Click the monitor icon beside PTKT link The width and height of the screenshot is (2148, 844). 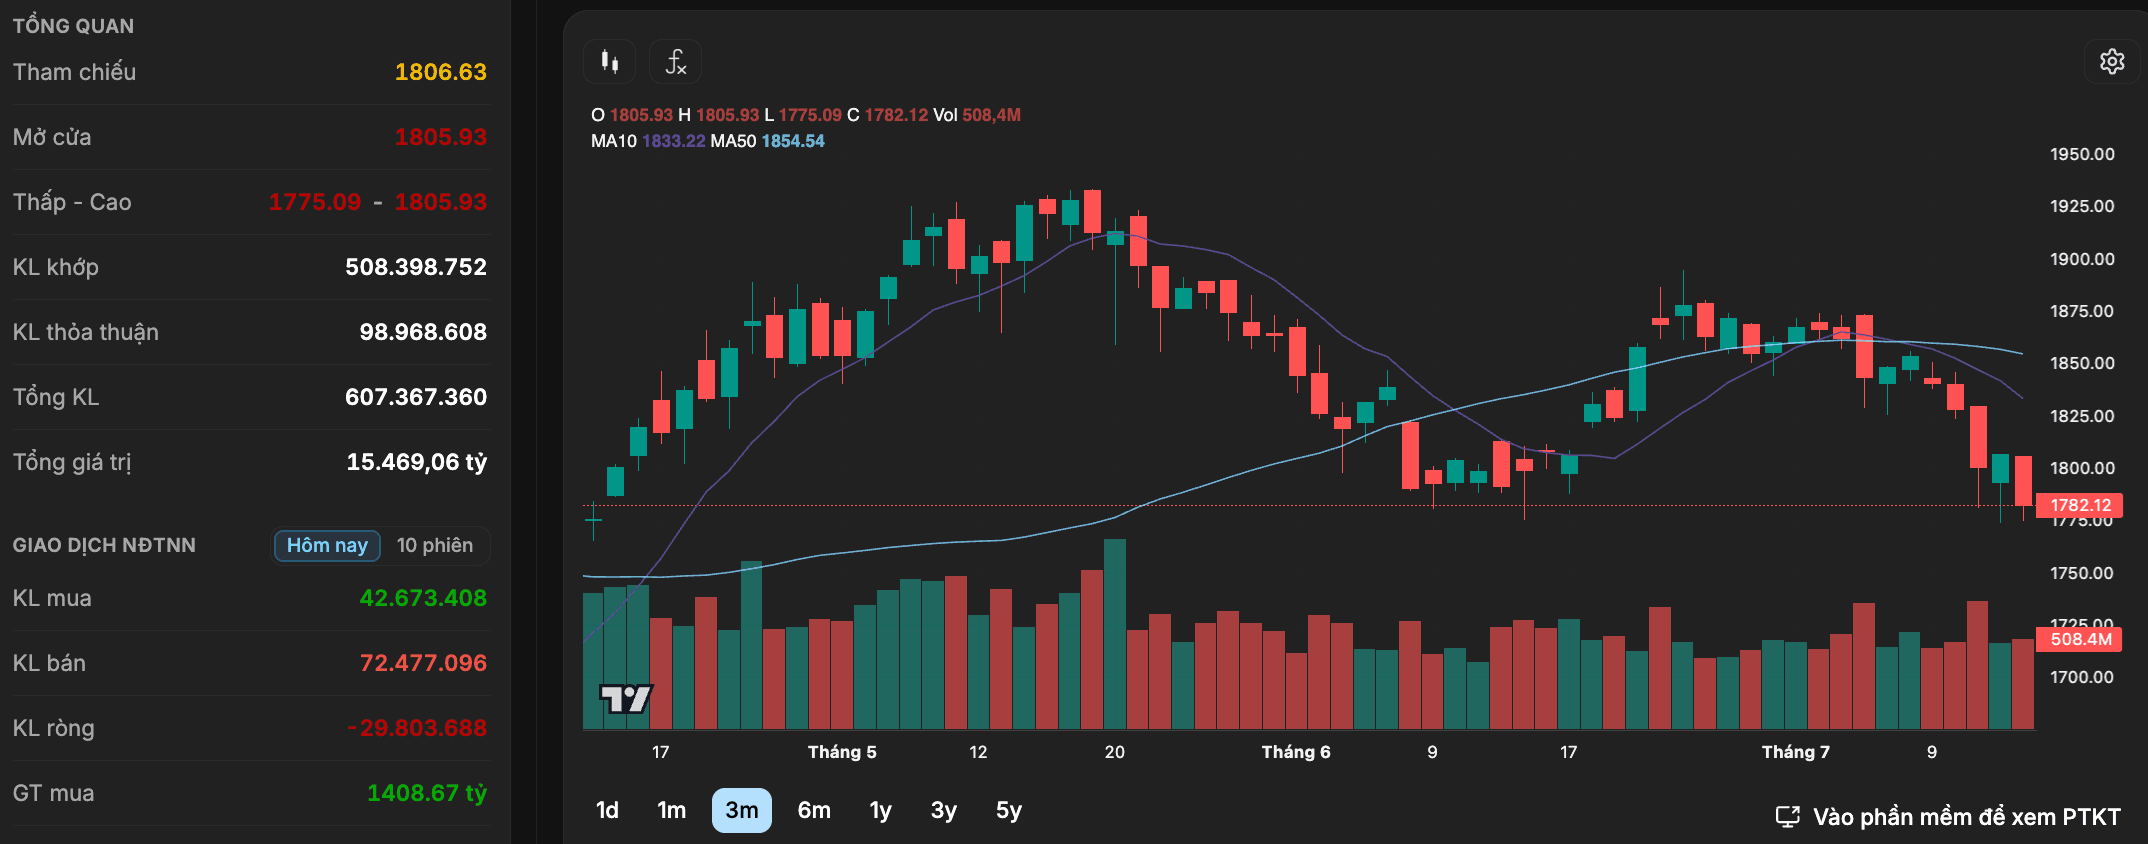point(1787,817)
